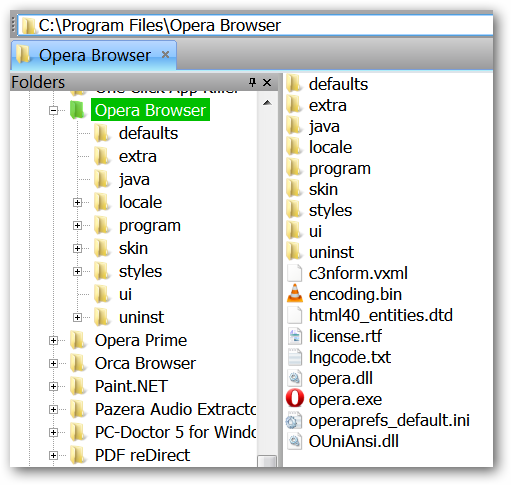Click the Opera Prime folder icon in tree

pyautogui.click(x=78, y=340)
